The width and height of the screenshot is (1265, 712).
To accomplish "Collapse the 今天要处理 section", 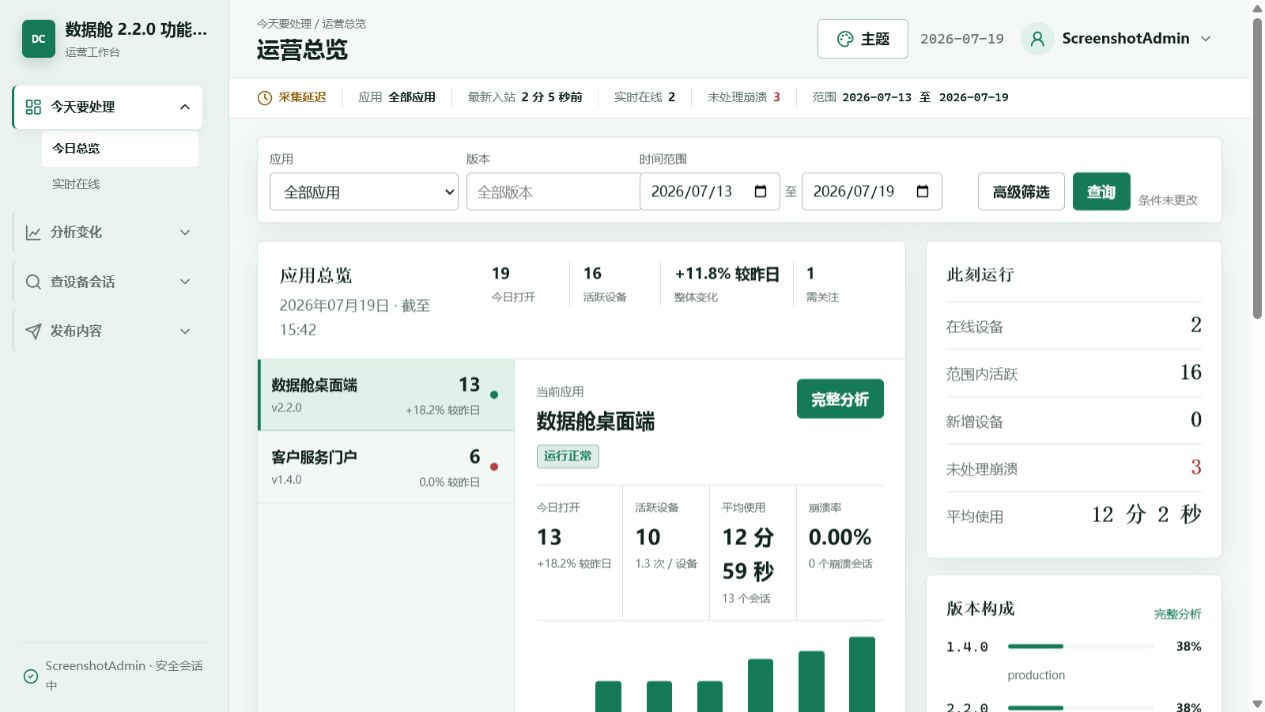I will [x=185, y=107].
